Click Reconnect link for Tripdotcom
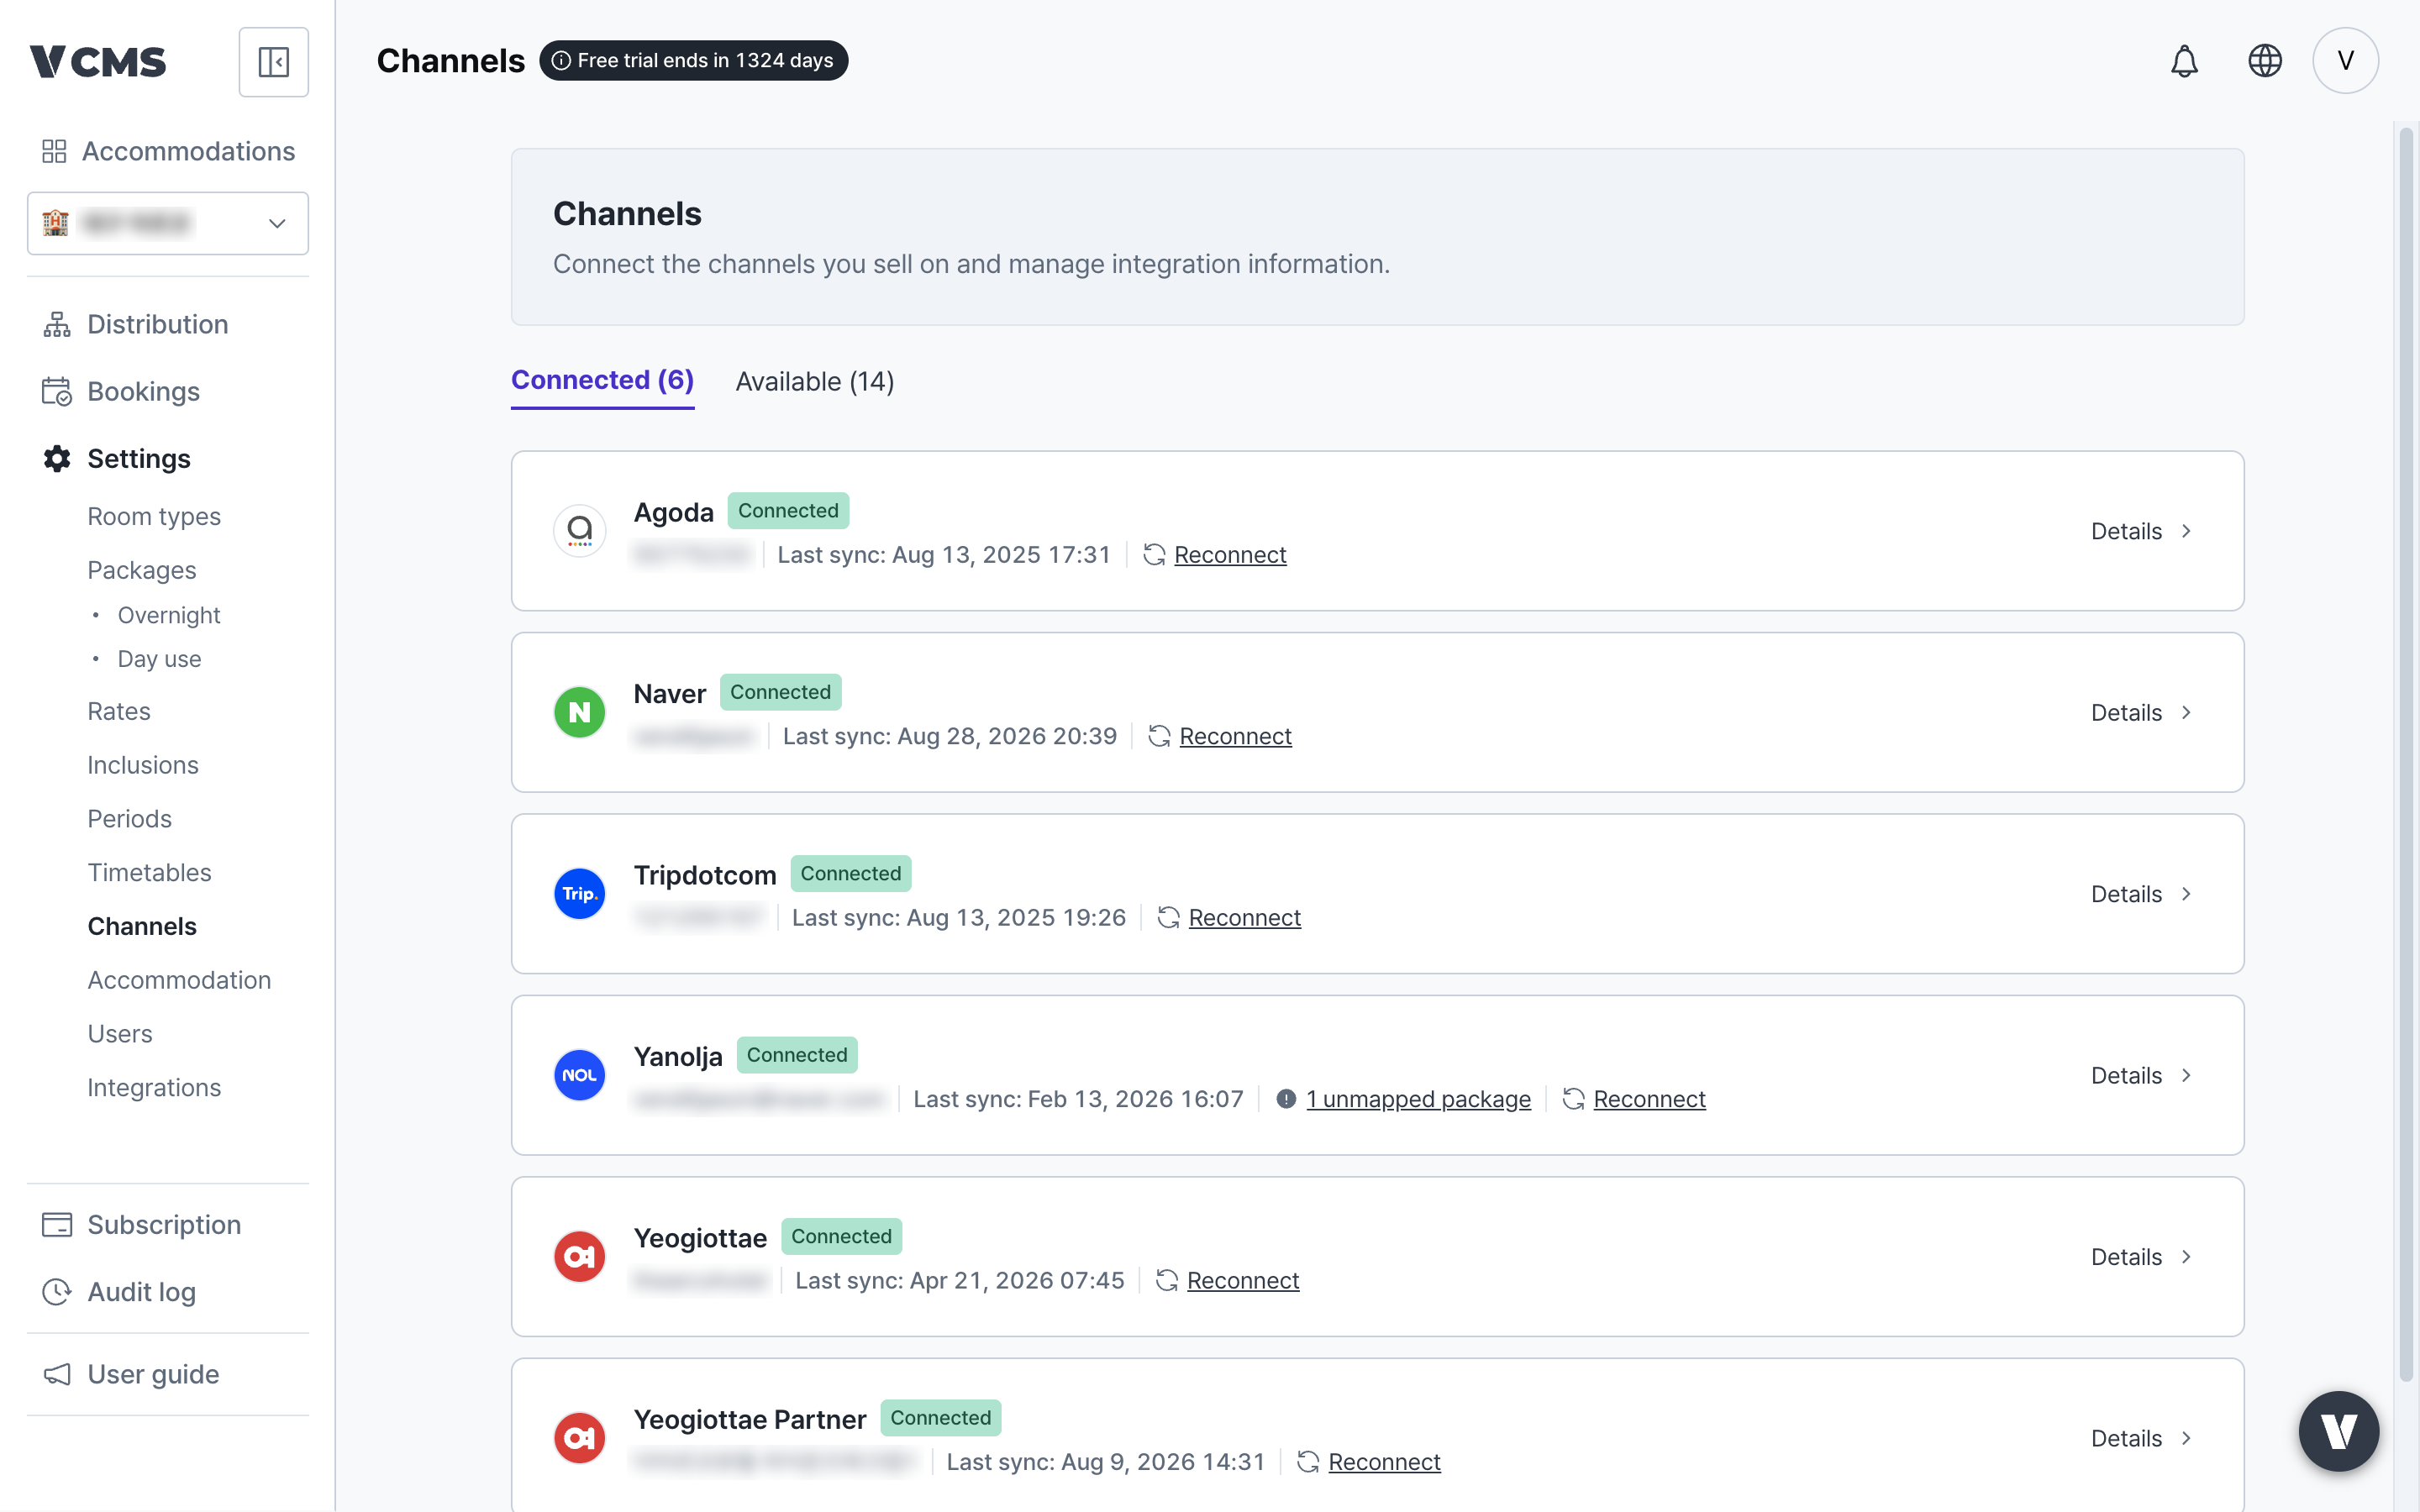The width and height of the screenshot is (2420, 1512). [x=1244, y=918]
